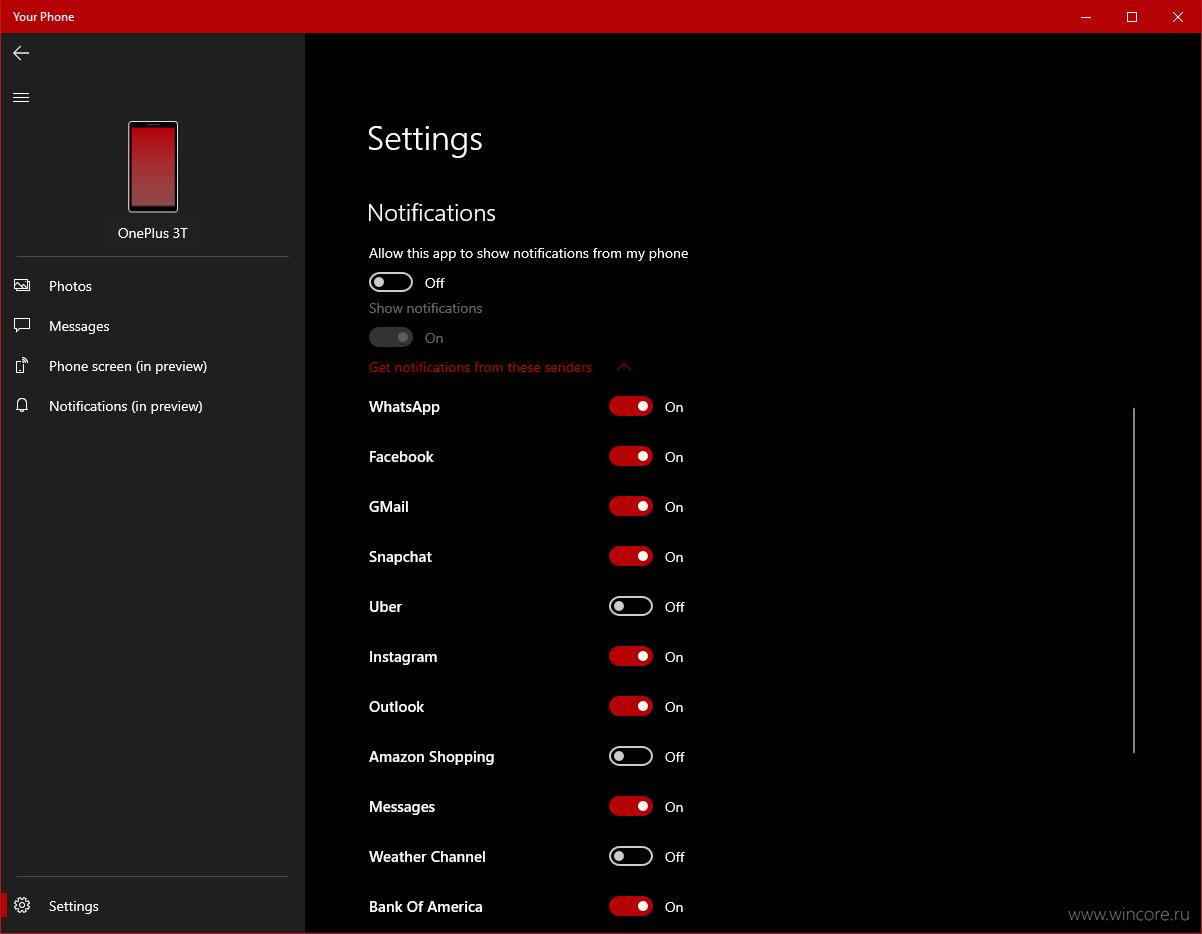This screenshot has height=934, width=1202.
Task: Turn off Snapchat notifications
Action: (x=631, y=557)
